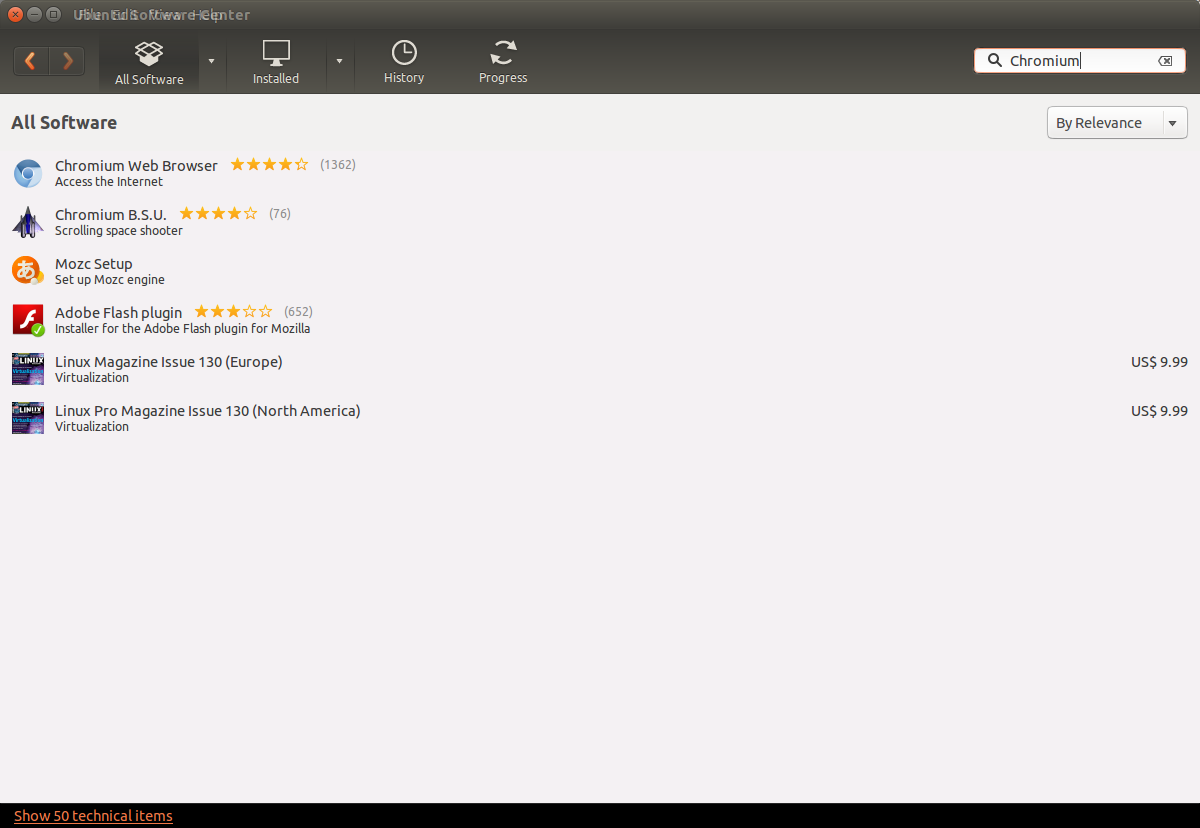The height and width of the screenshot is (828, 1200).
Task: Open the All Software view
Action: (149, 62)
